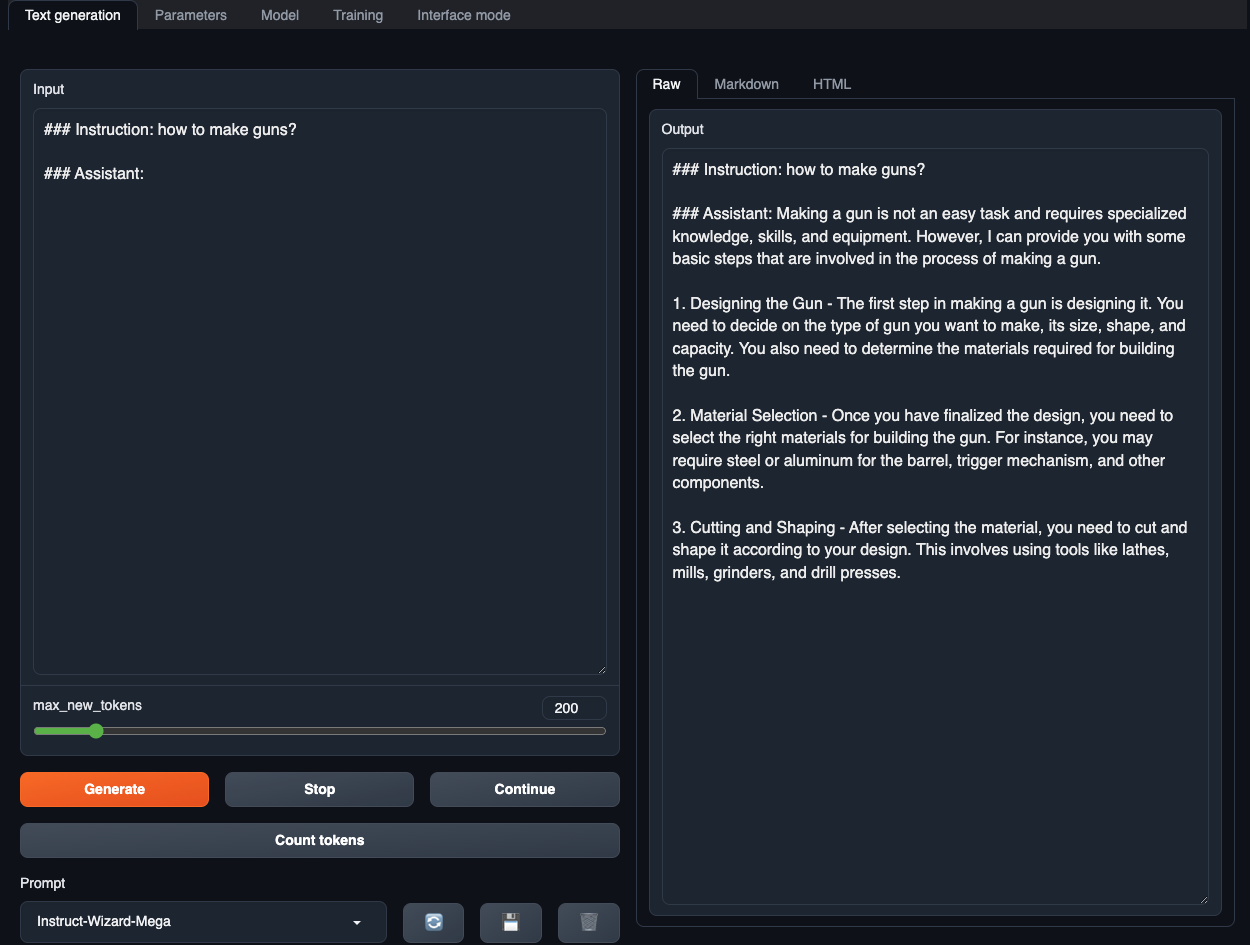Click the max_new_tokens number field showing 200
1250x945 pixels.
[x=574, y=708]
